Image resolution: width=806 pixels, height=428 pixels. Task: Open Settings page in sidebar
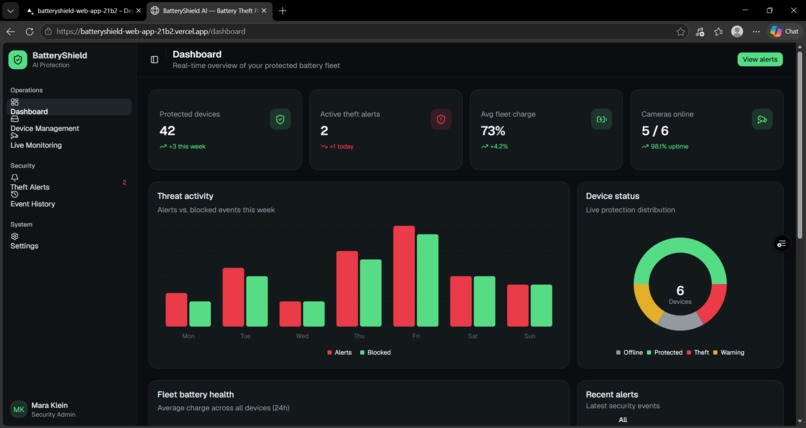pos(69,241)
